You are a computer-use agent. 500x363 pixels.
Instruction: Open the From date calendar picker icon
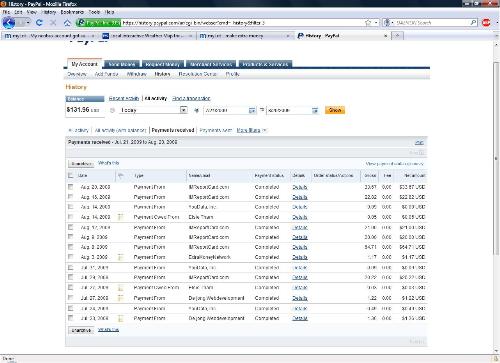[252, 110]
